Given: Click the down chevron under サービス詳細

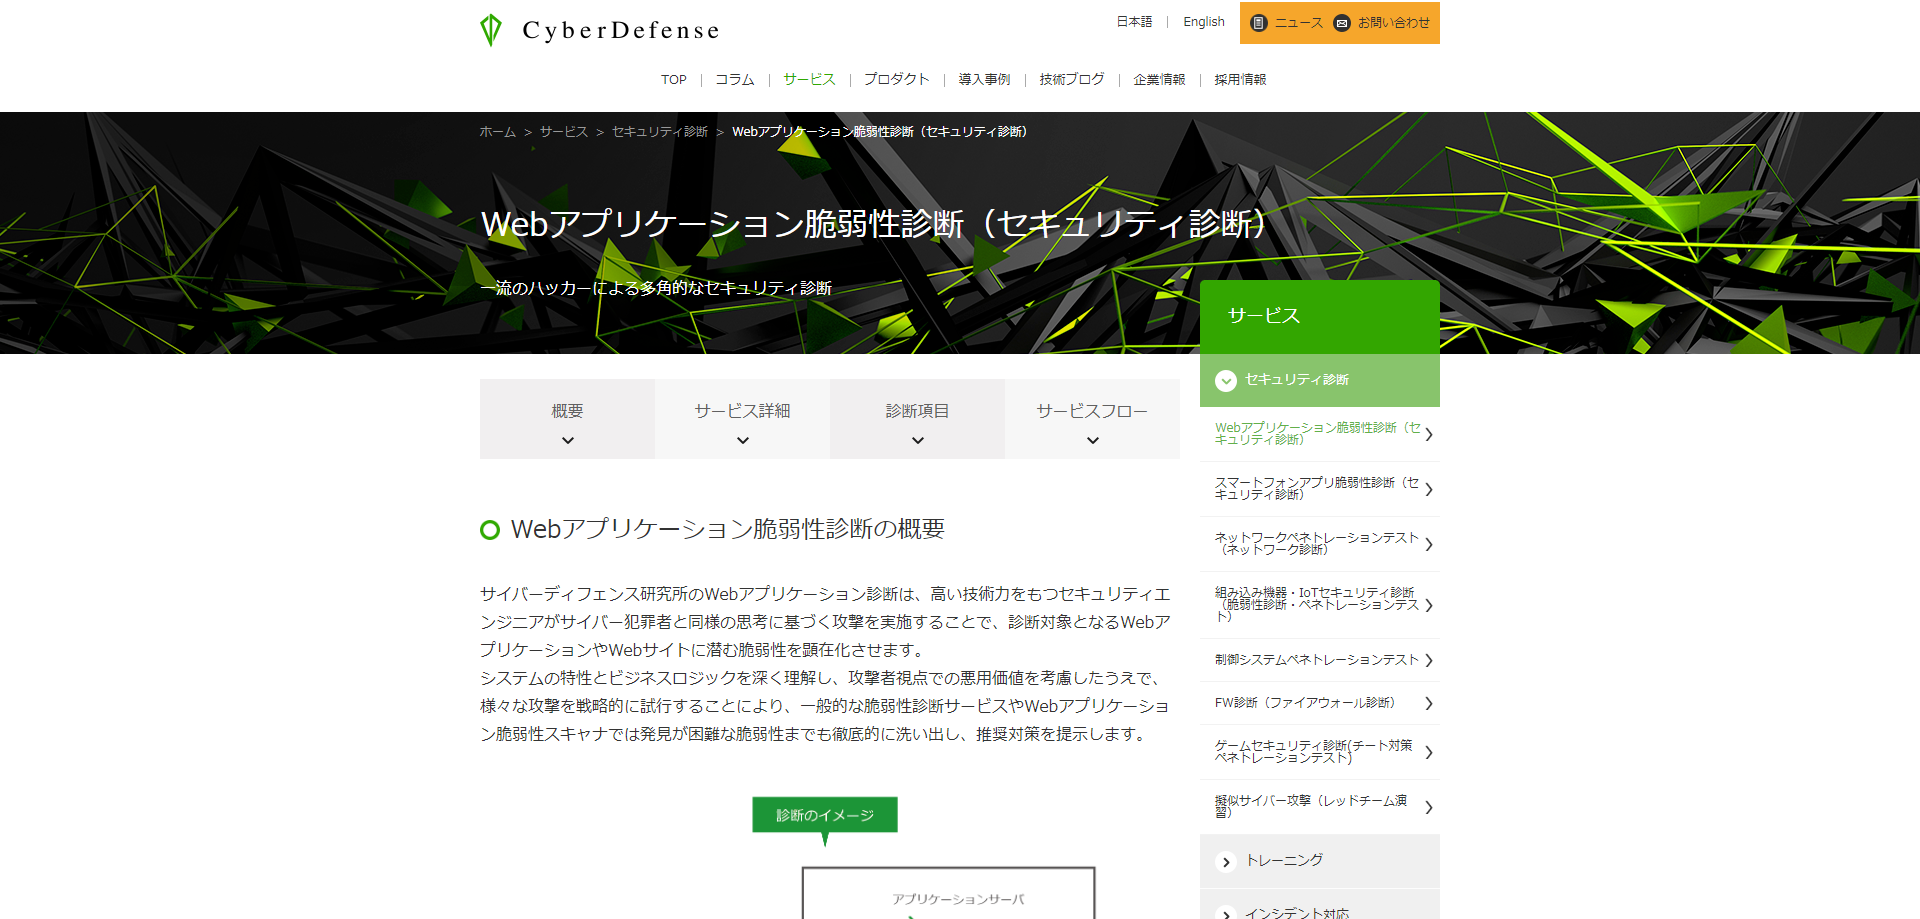Looking at the screenshot, I should 743,440.
